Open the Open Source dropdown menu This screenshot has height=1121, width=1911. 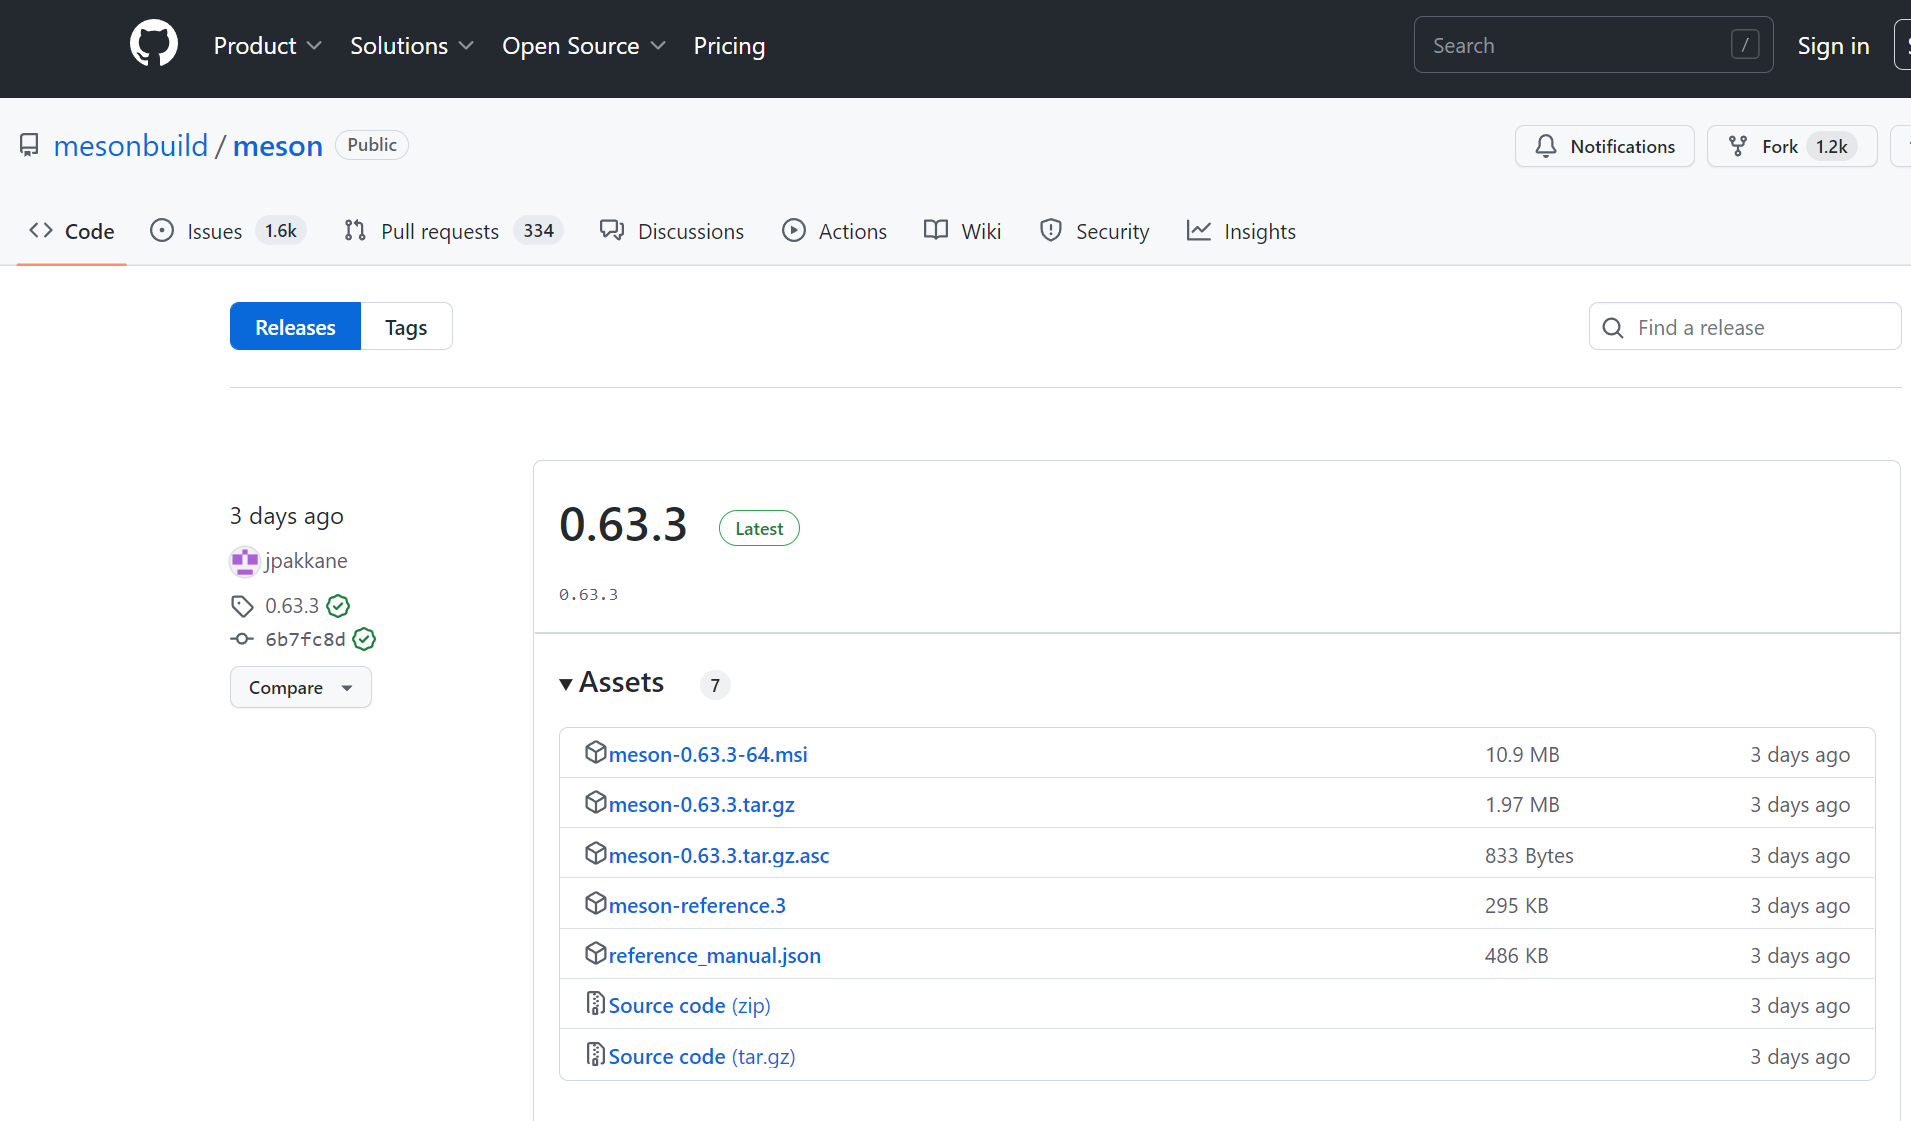point(584,46)
